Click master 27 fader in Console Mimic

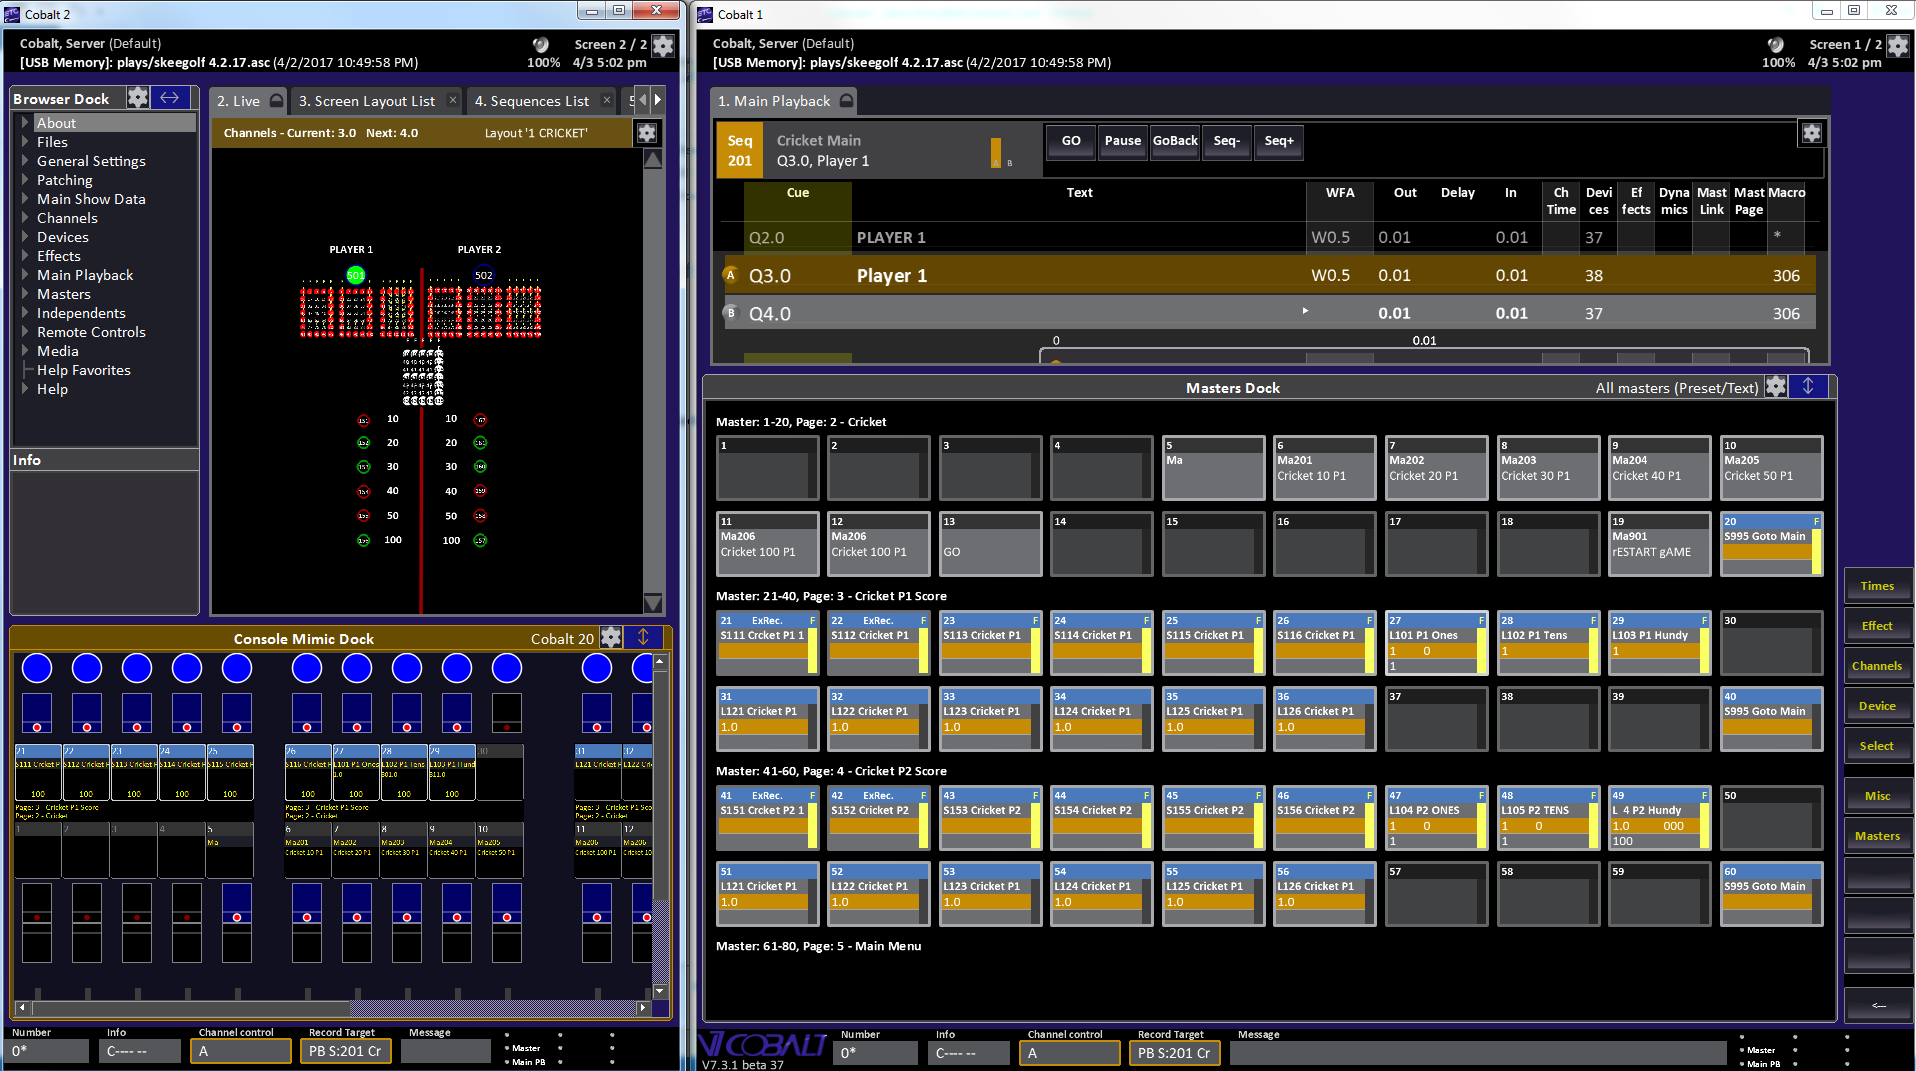357,713
